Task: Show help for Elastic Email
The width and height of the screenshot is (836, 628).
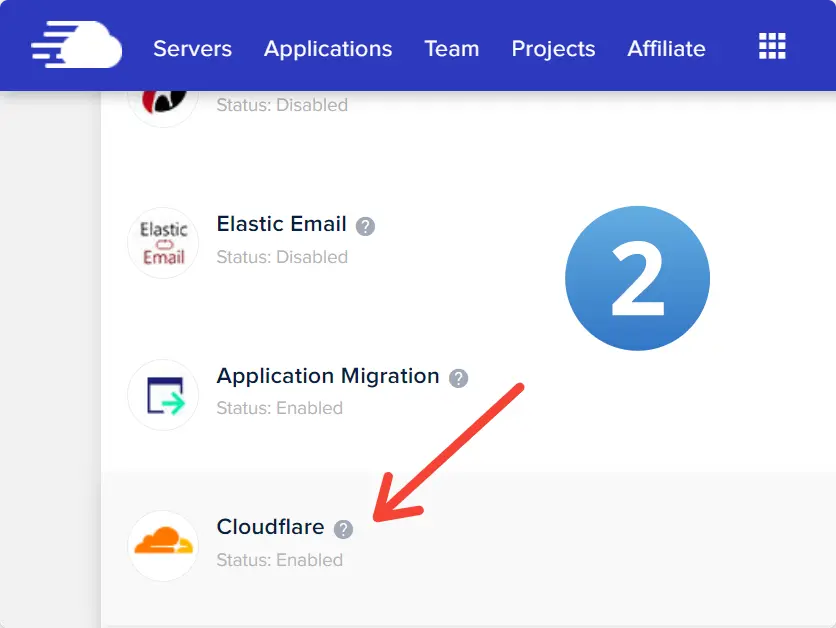Action: tap(365, 226)
